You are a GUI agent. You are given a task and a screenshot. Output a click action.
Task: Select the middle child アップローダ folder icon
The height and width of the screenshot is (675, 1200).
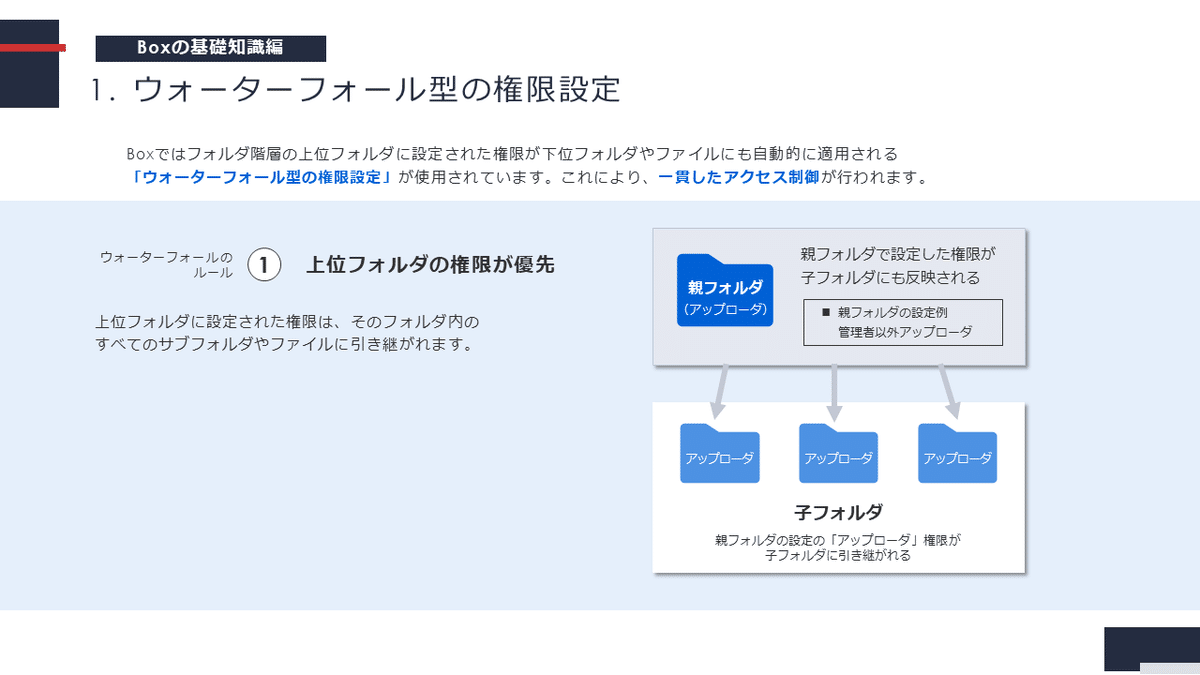click(838, 453)
